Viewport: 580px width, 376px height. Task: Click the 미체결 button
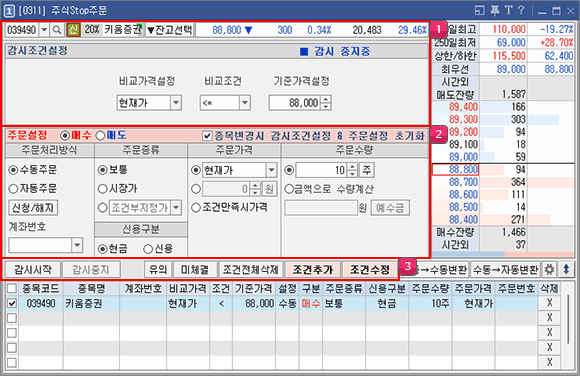[195, 269]
